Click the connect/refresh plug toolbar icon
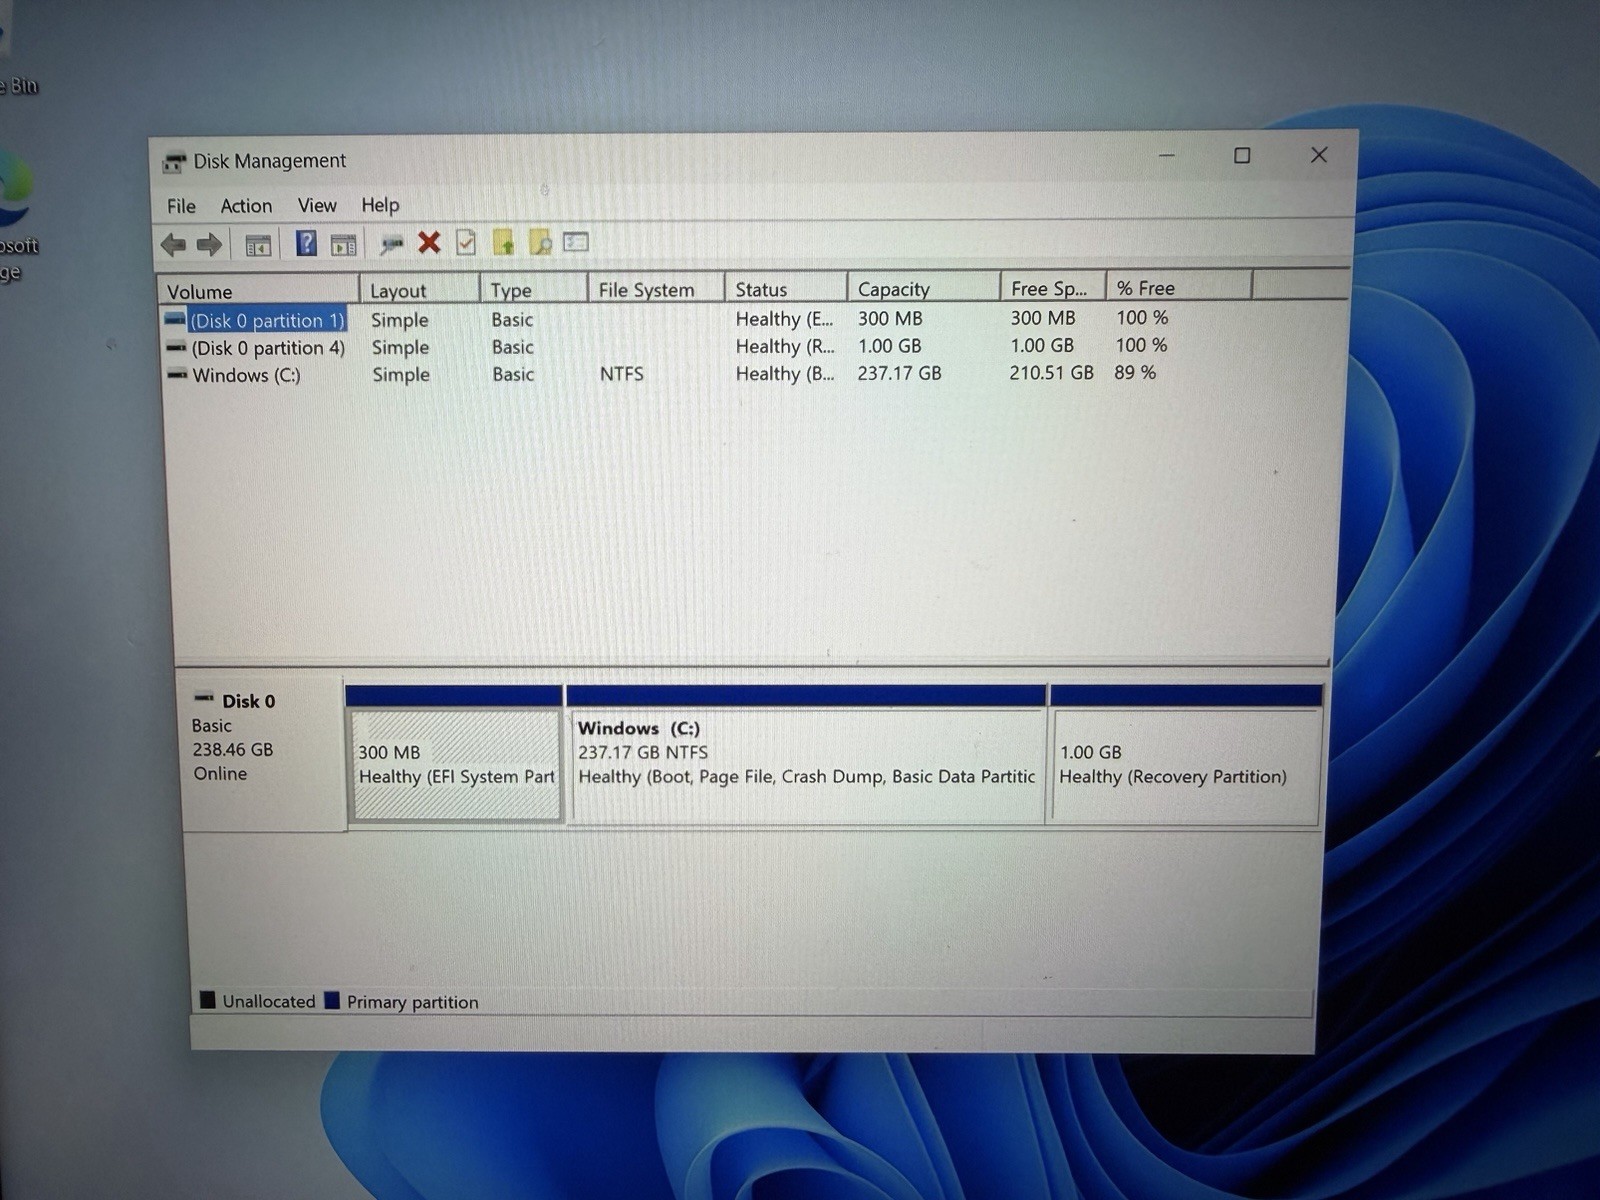 (x=391, y=244)
